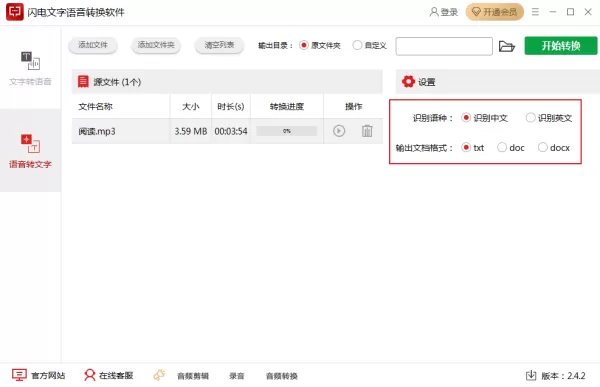The height and width of the screenshot is (387, 600).
Task: Choose doc output format
Action: click(511, 148)
